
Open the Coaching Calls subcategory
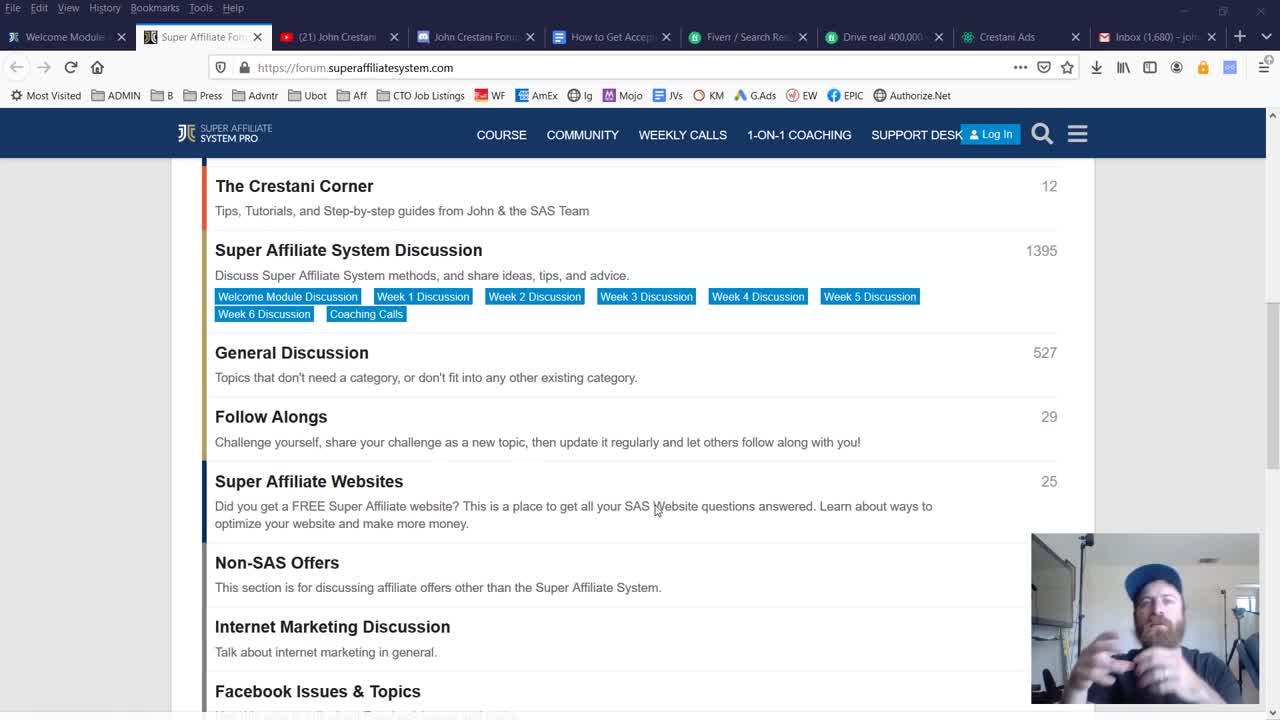click(366, 314)
